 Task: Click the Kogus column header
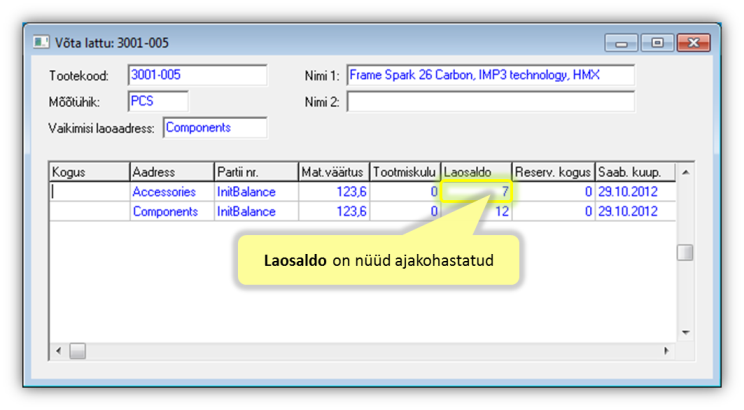[x=89, y=172]
